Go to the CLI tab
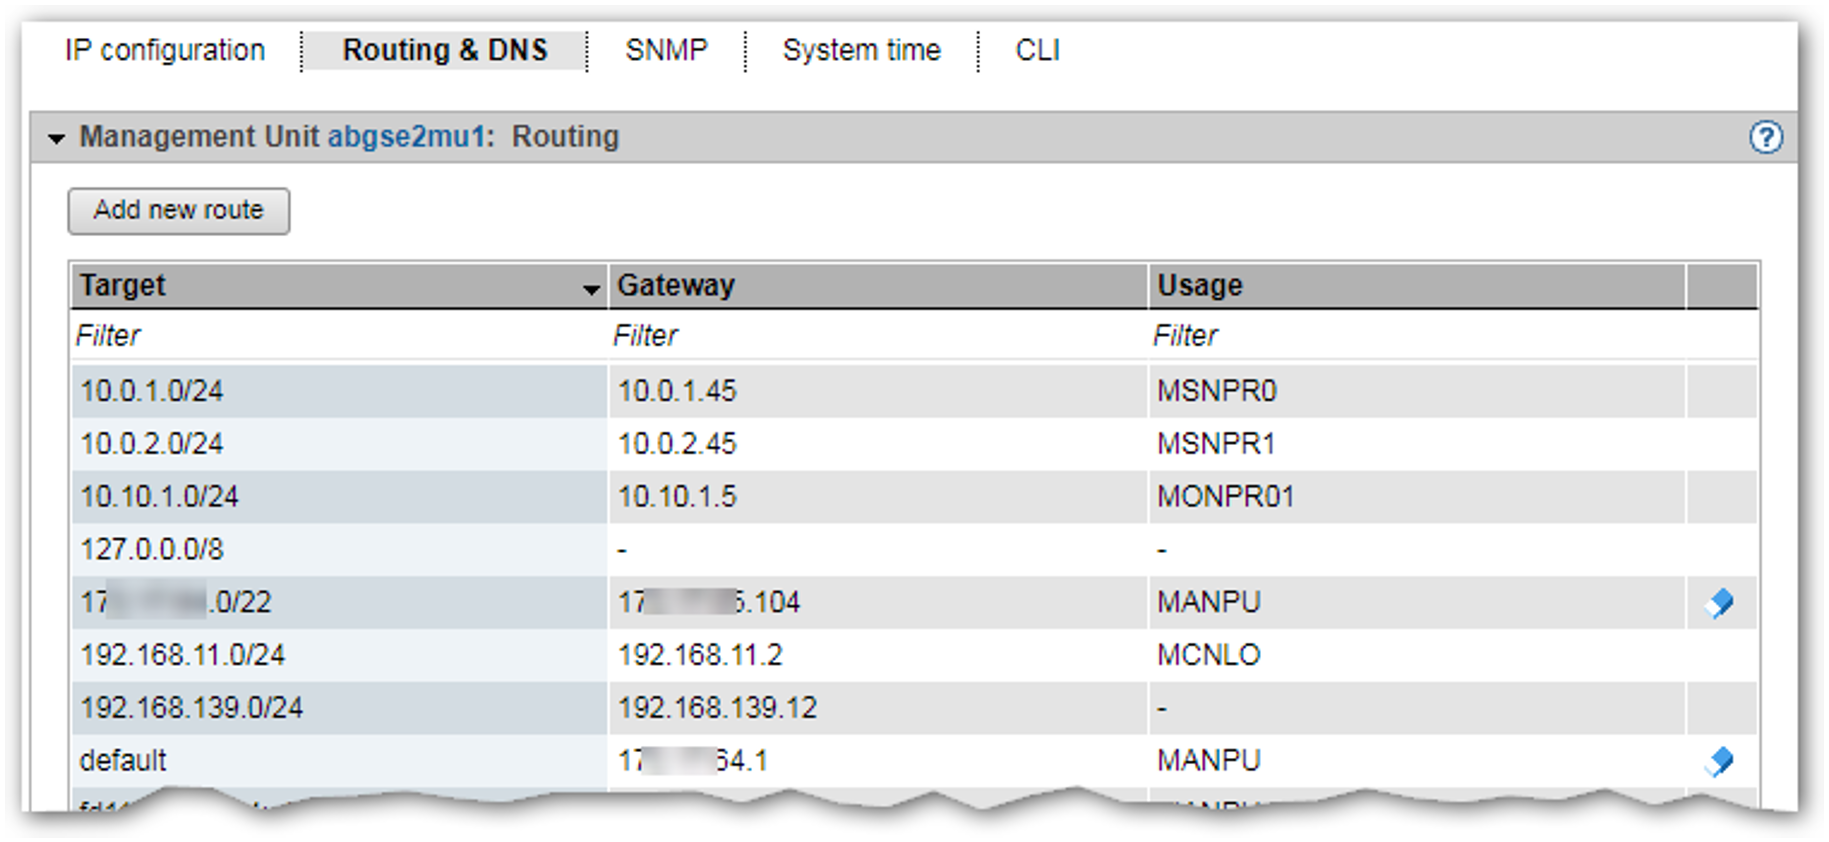Viewport: 1829px width, 842px height. click(x=1037, y=50)
